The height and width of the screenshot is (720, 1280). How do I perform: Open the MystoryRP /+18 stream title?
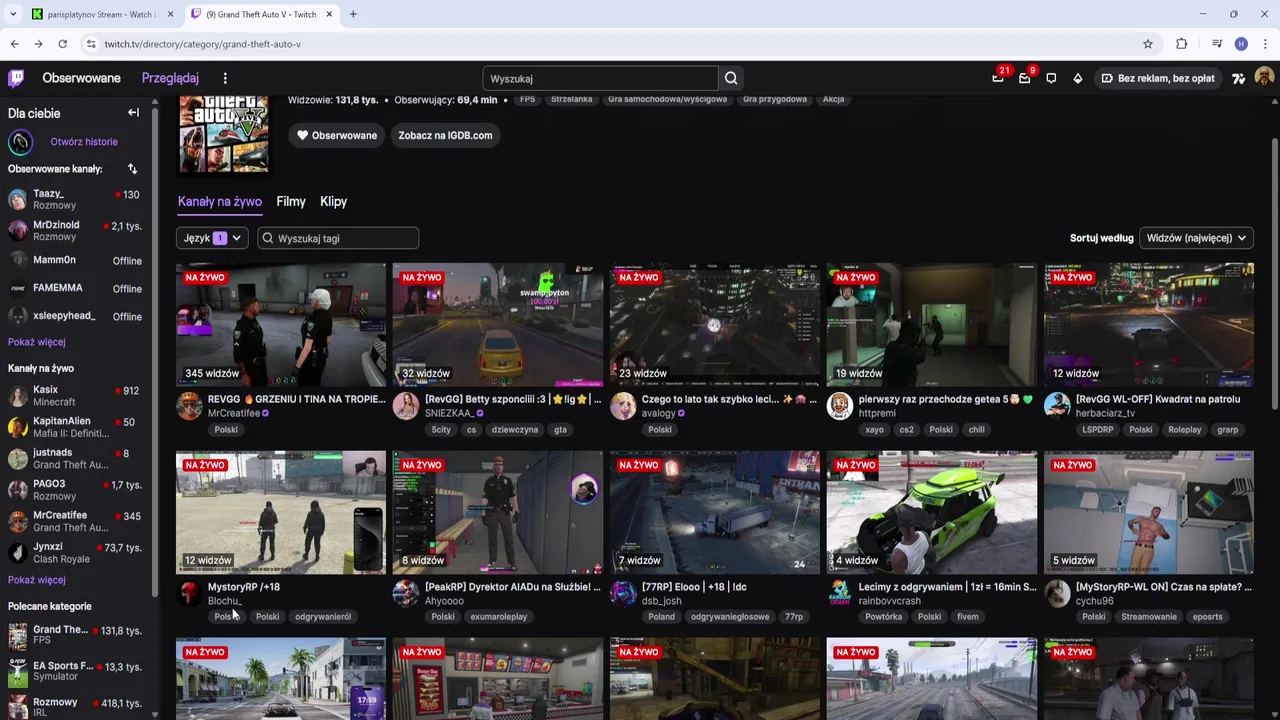244,587
